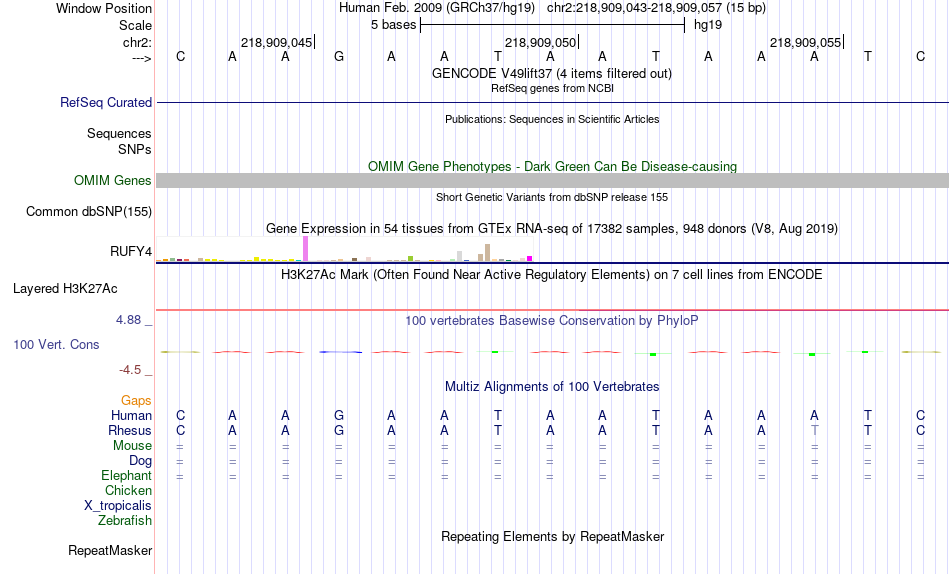Open the Layered H3K27Ac track label
This screenshot has height=574, width=950.
pos(65,289)
